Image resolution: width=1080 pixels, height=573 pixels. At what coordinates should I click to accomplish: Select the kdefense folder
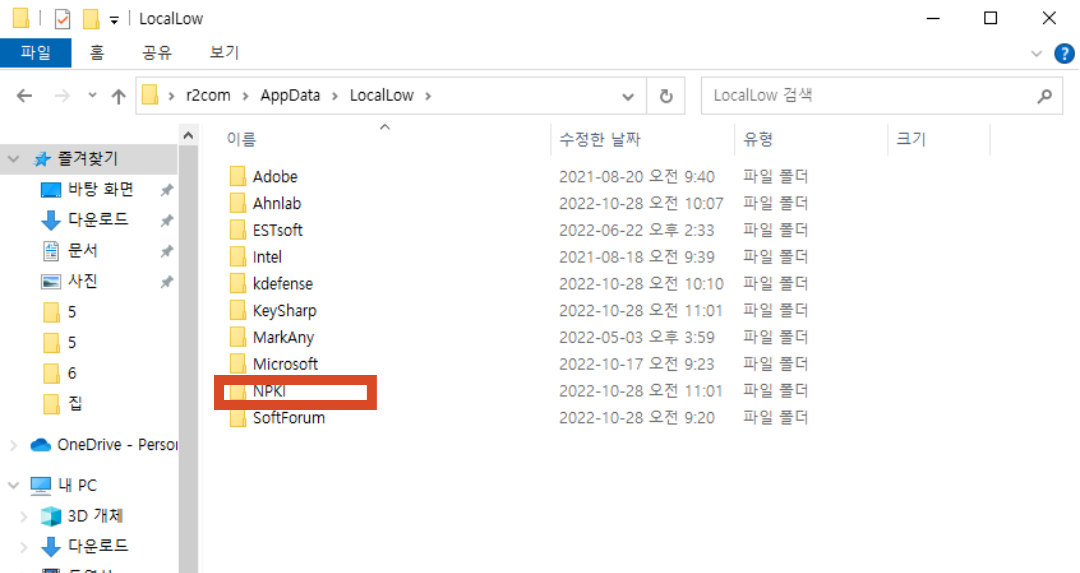[282, 284]
